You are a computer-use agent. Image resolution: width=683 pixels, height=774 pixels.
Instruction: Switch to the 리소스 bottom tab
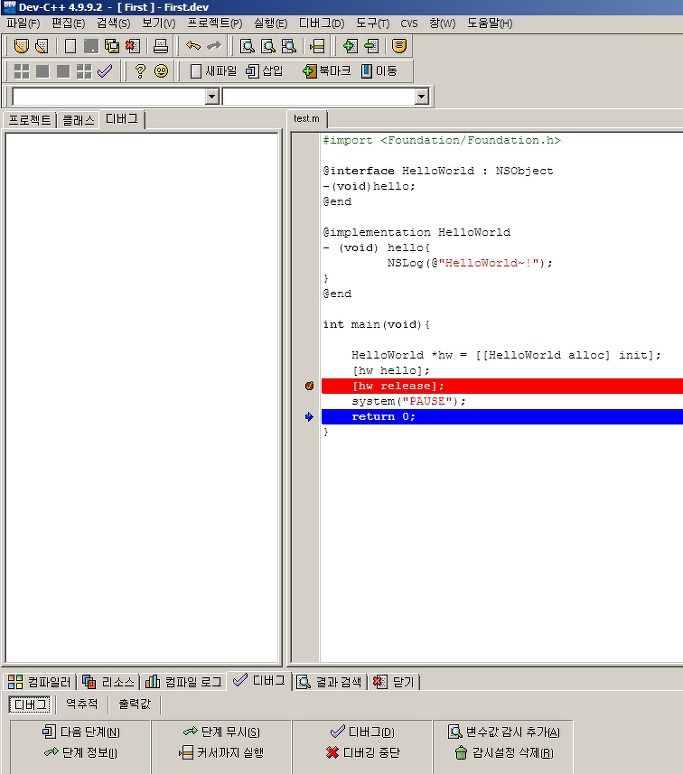click(x=109, y=682)
